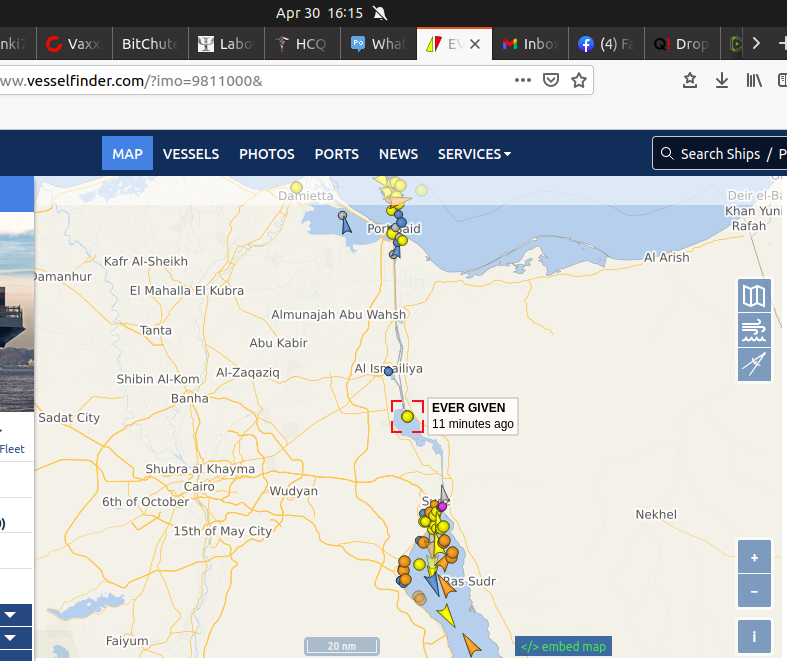
Task: Expand the SERVICES dropdown menu
Action: [x=474, y=154]
